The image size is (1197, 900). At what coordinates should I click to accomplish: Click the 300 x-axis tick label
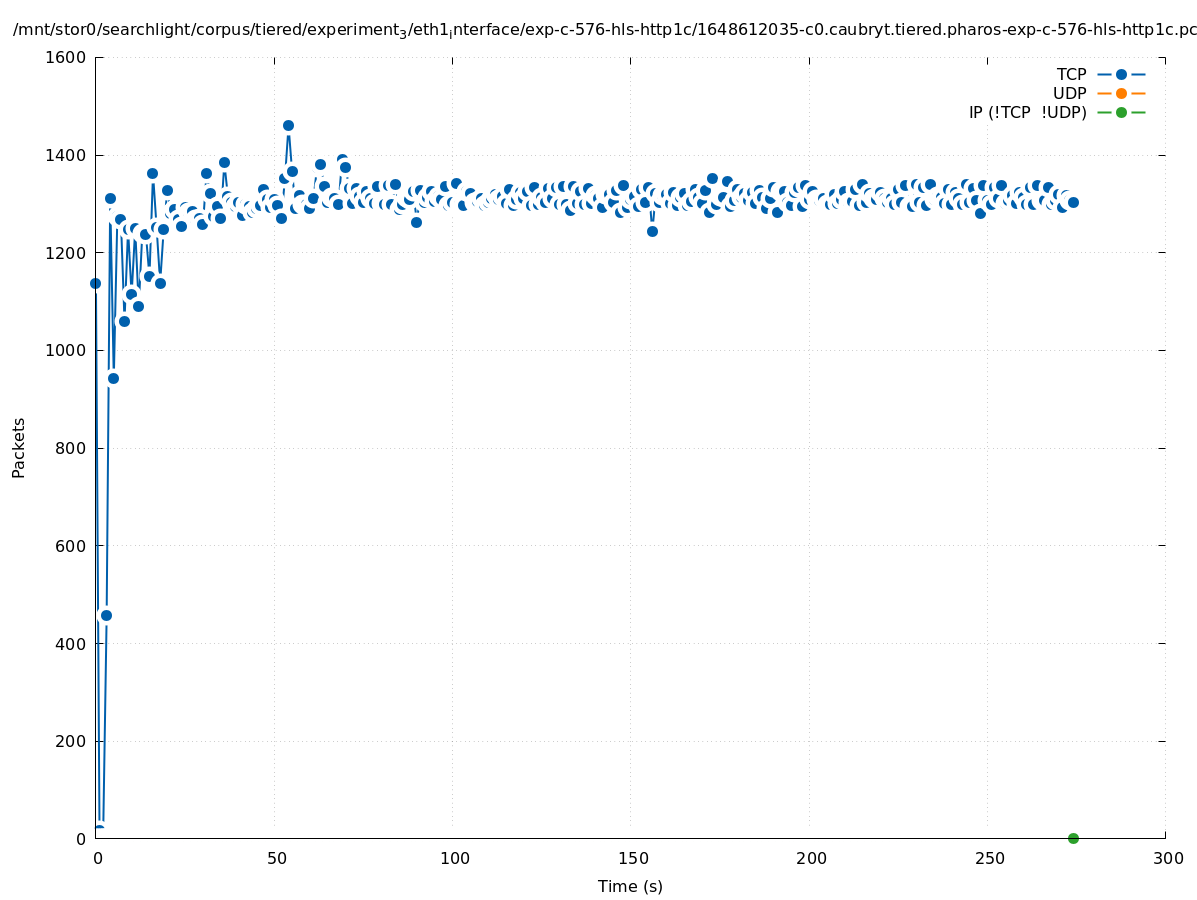pos(1166,858)
